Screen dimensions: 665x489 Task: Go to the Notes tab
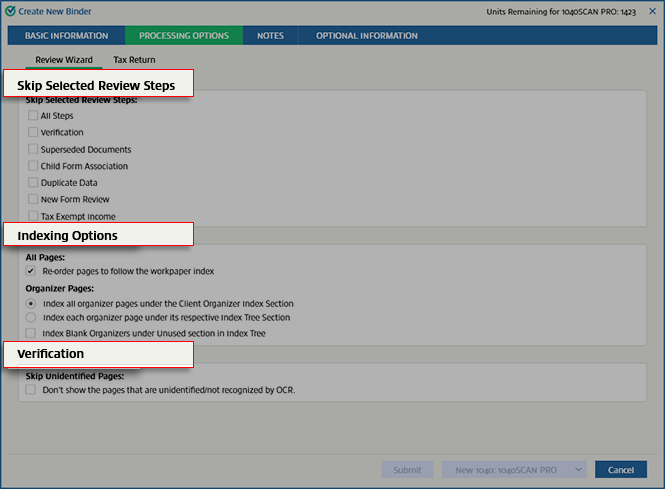pyautogui.click(x=270, y=36)
